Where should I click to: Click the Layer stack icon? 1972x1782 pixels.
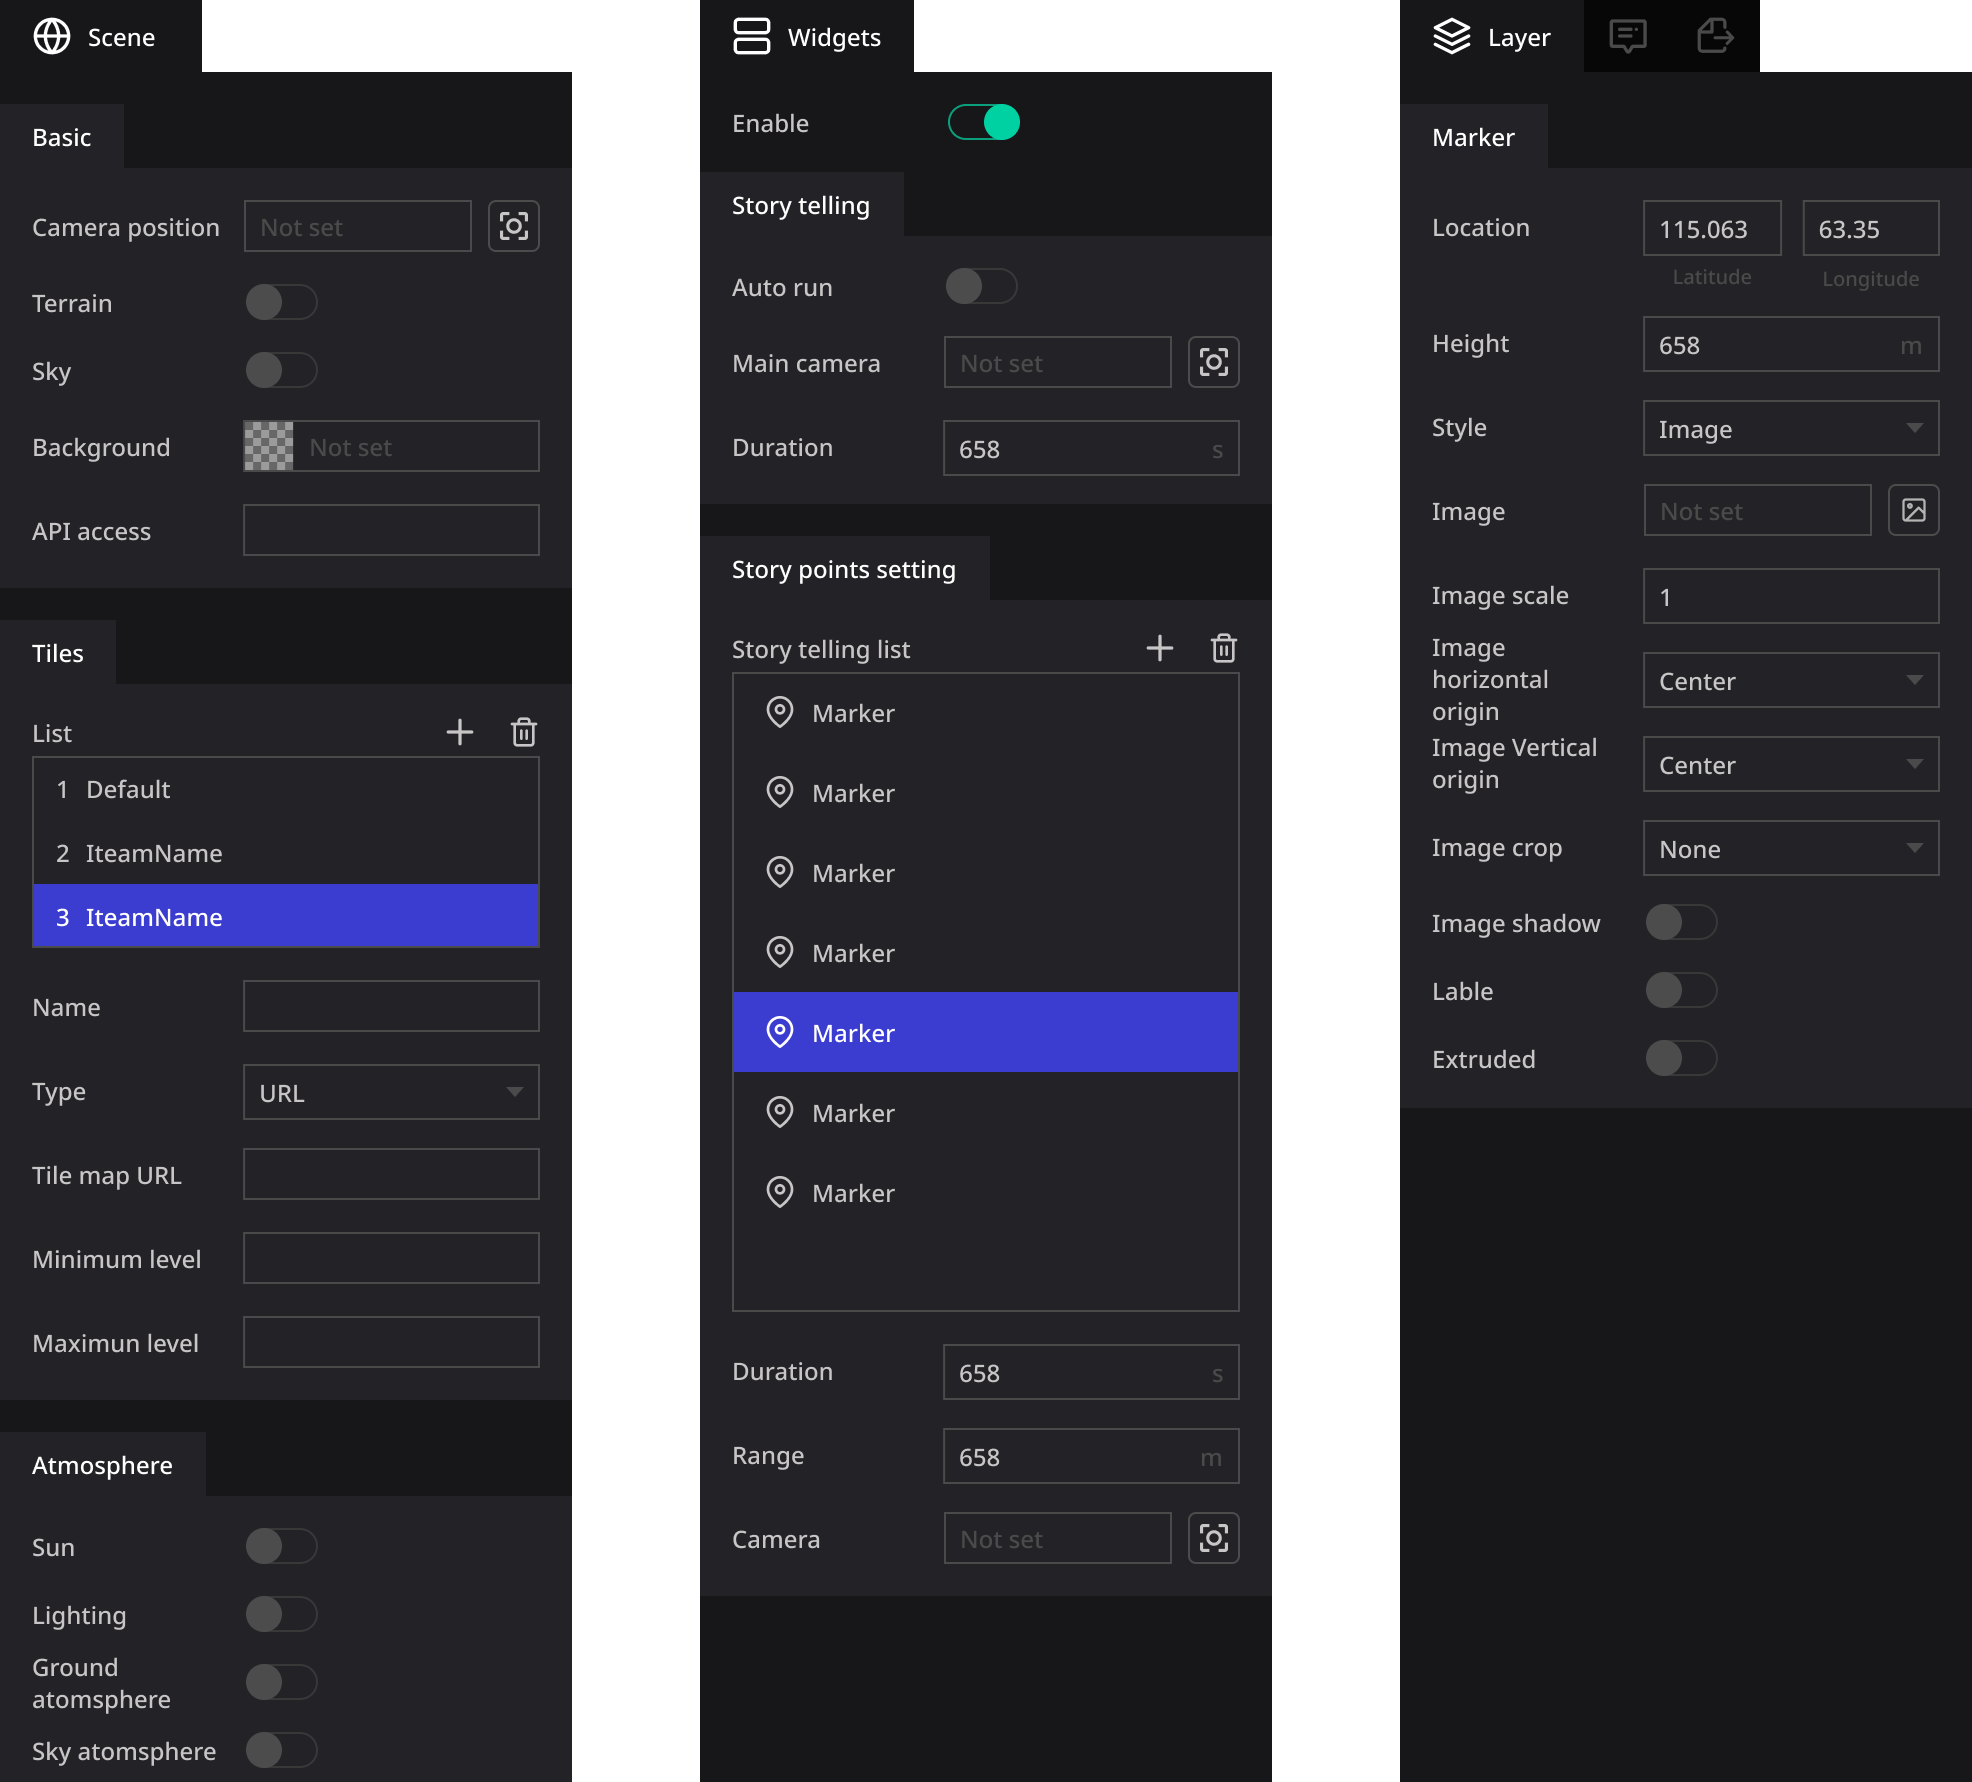coord(1452,37)
